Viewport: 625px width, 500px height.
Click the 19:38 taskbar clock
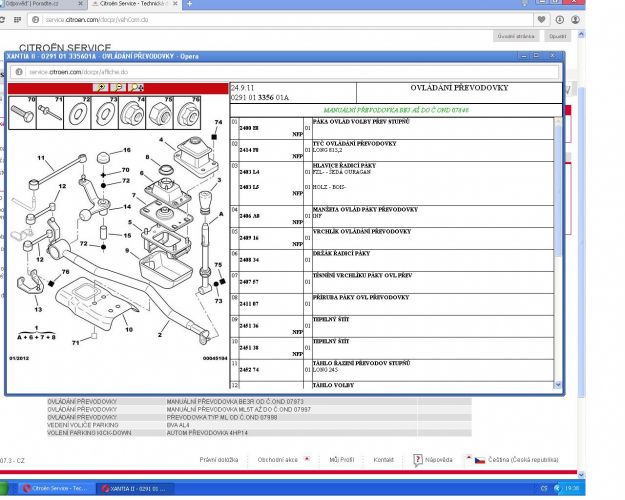572,488
